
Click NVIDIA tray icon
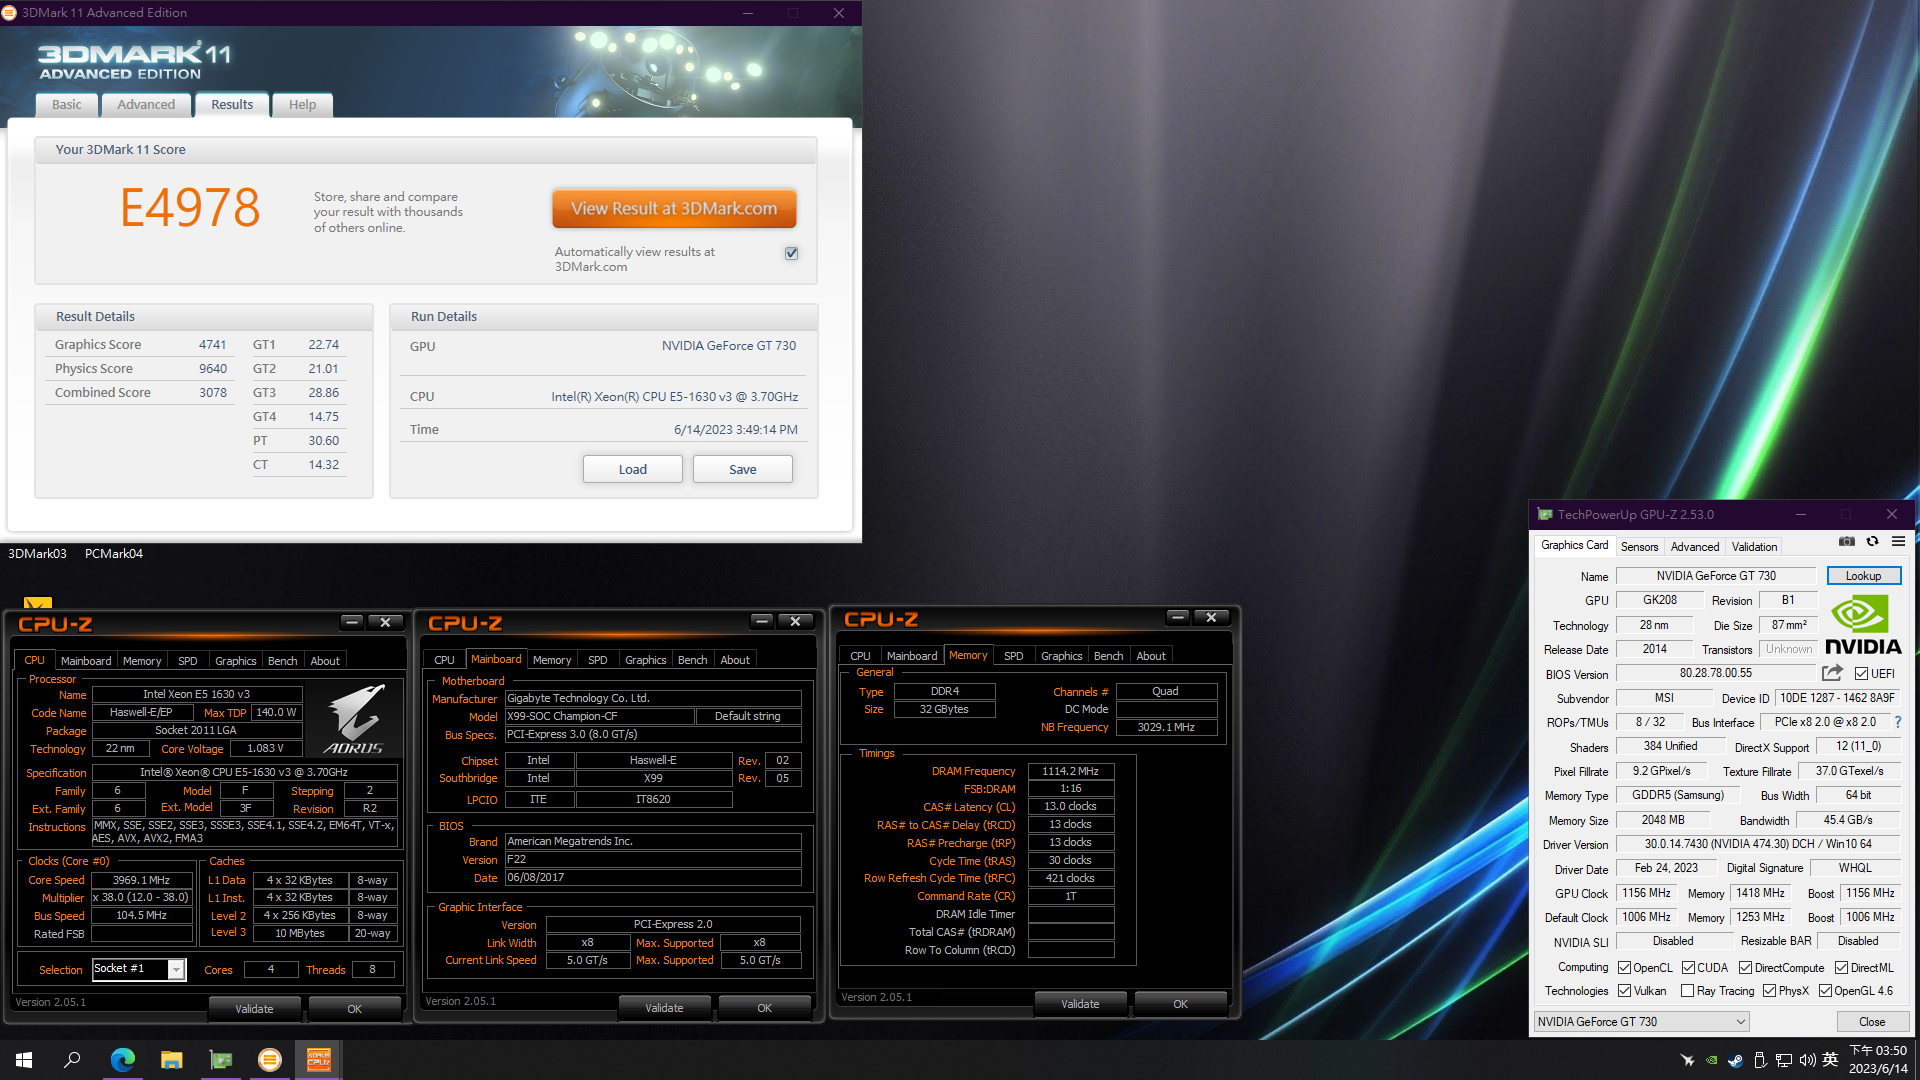1711,1060
